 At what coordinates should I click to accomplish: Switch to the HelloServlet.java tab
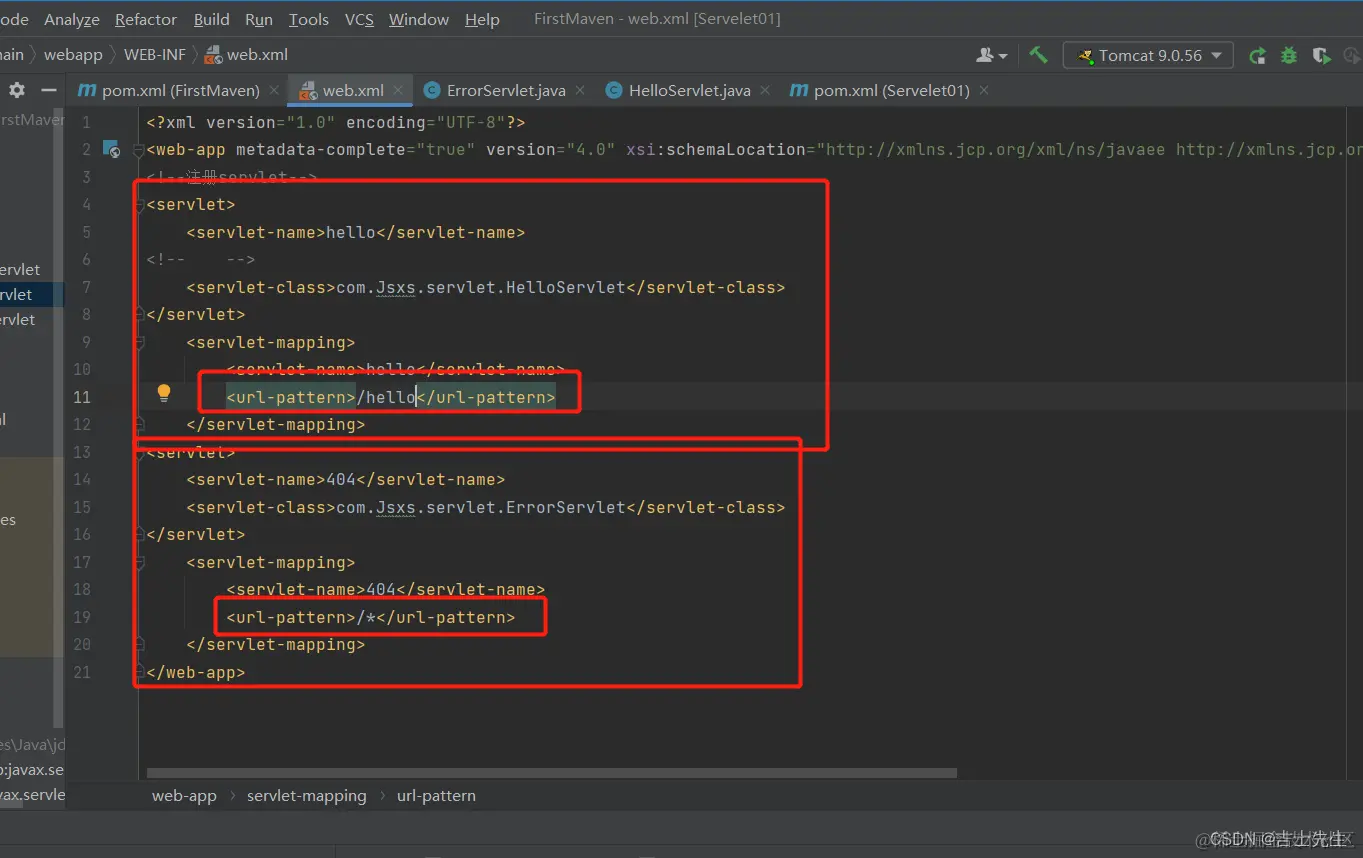[x=689, y=90]
